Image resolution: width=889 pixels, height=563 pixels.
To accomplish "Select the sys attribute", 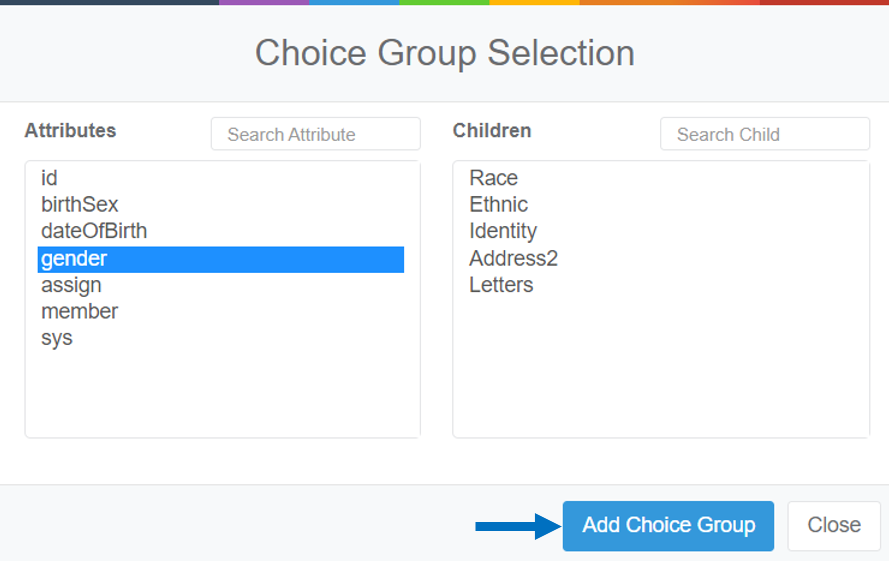I will coord(57,338).
